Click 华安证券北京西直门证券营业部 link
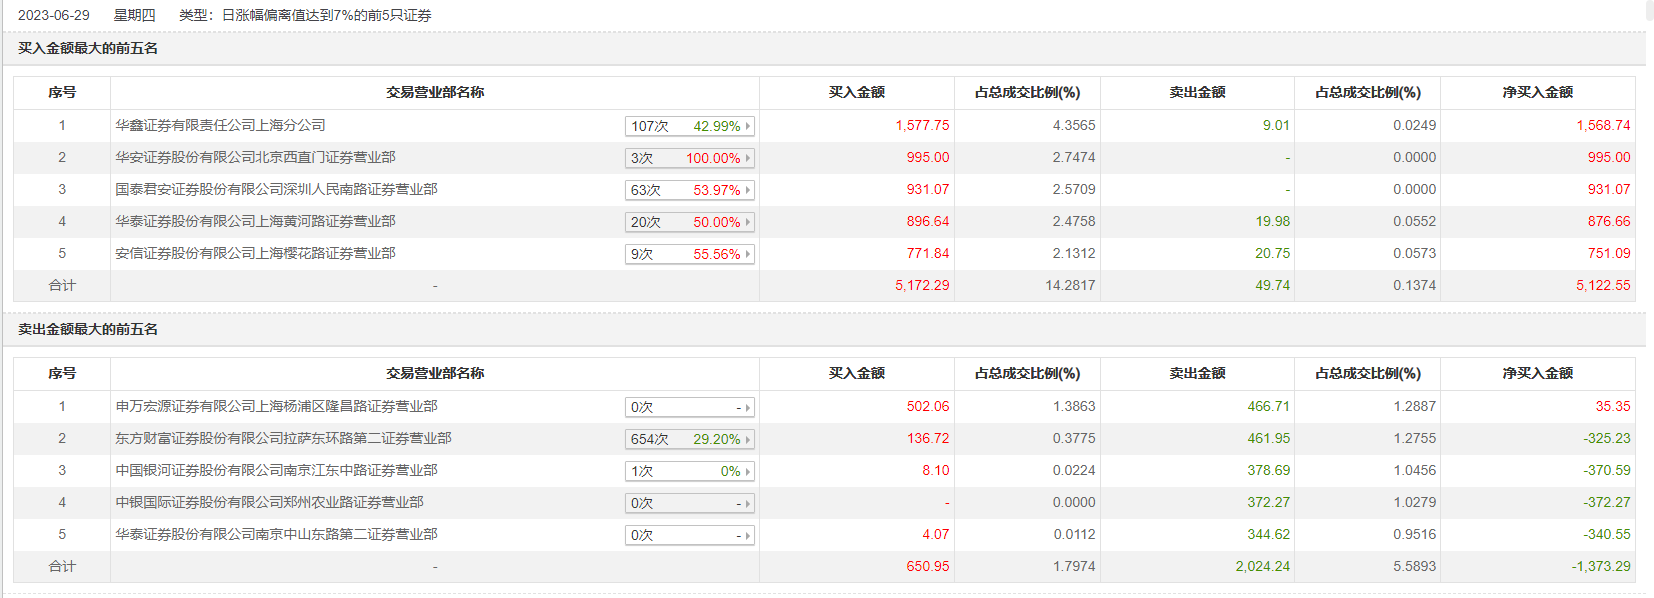This screenshot has height=598, width=1654. click(x=255, y=157)
